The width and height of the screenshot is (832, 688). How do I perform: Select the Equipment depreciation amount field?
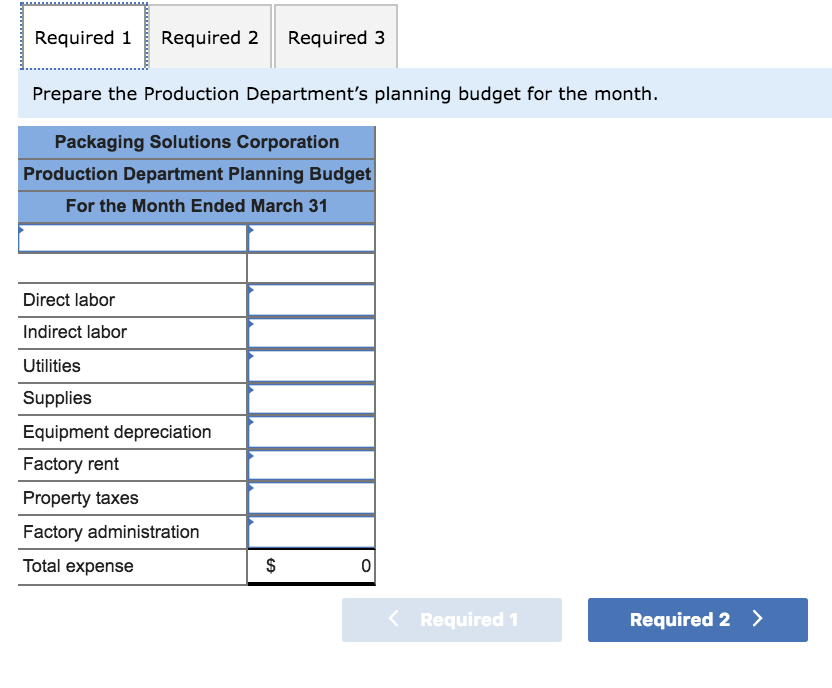click(x=311, y=432)
